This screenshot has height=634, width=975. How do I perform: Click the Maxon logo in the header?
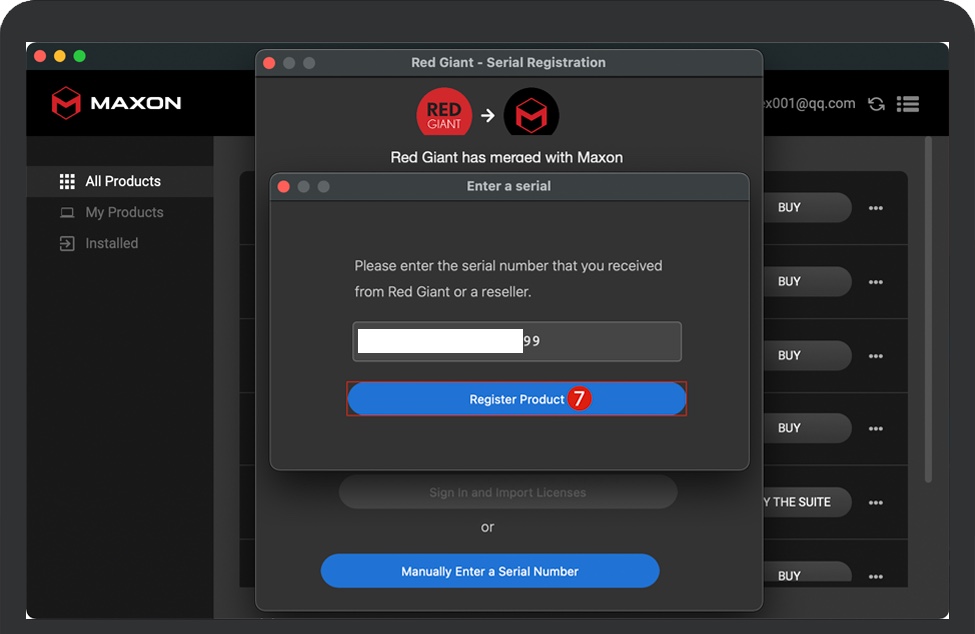click(x=116, y=103)
